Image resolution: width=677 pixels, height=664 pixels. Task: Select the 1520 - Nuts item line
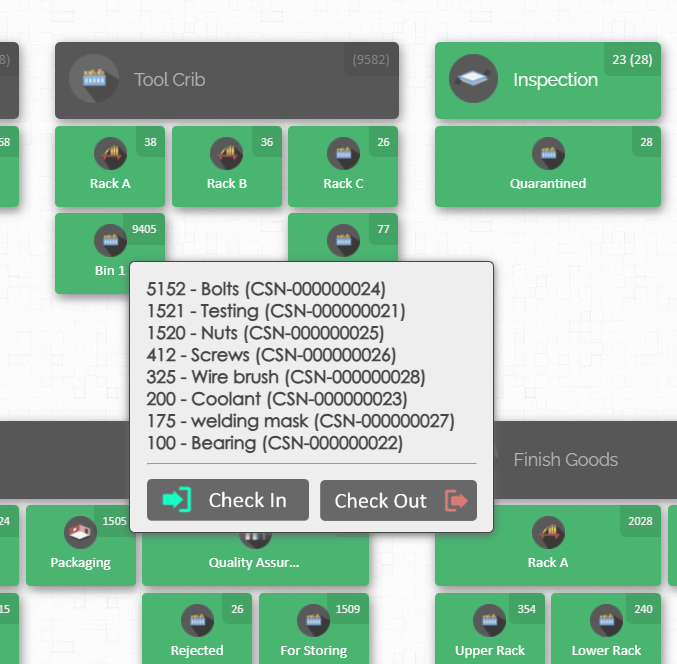(265, 333)
